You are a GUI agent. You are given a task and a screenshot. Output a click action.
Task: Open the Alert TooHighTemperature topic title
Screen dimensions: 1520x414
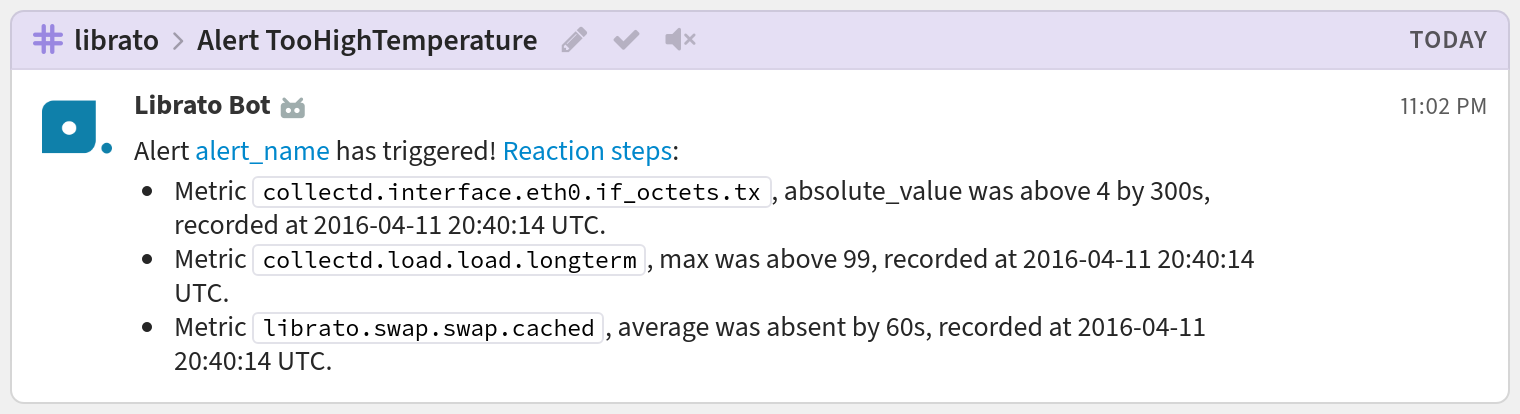click(367, 41)
